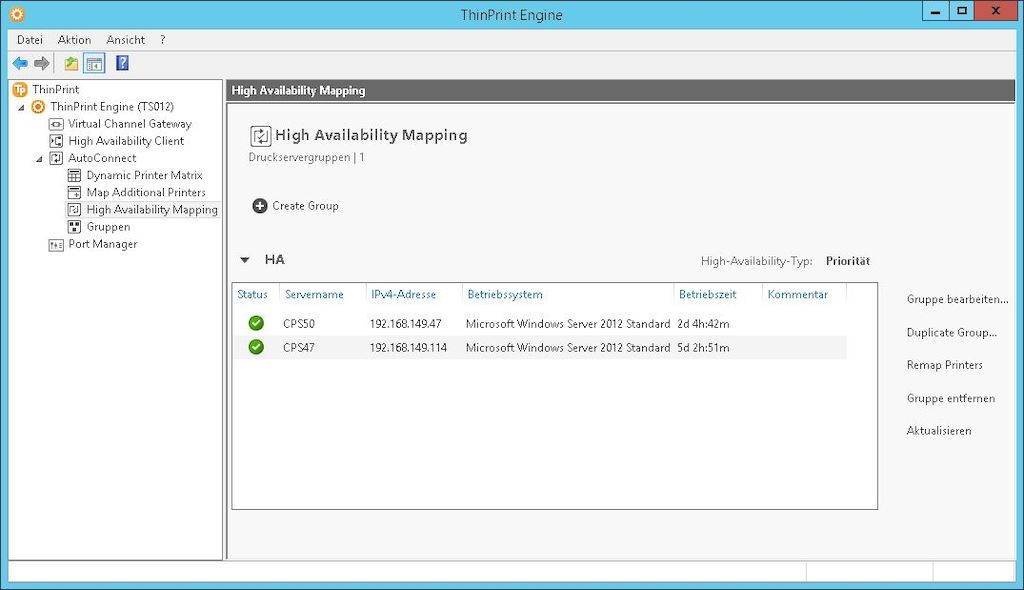
Task: Collapse the ThinPrint Engine (TS012) tree node
Action: pyautogui.click(x=22, y=107)
